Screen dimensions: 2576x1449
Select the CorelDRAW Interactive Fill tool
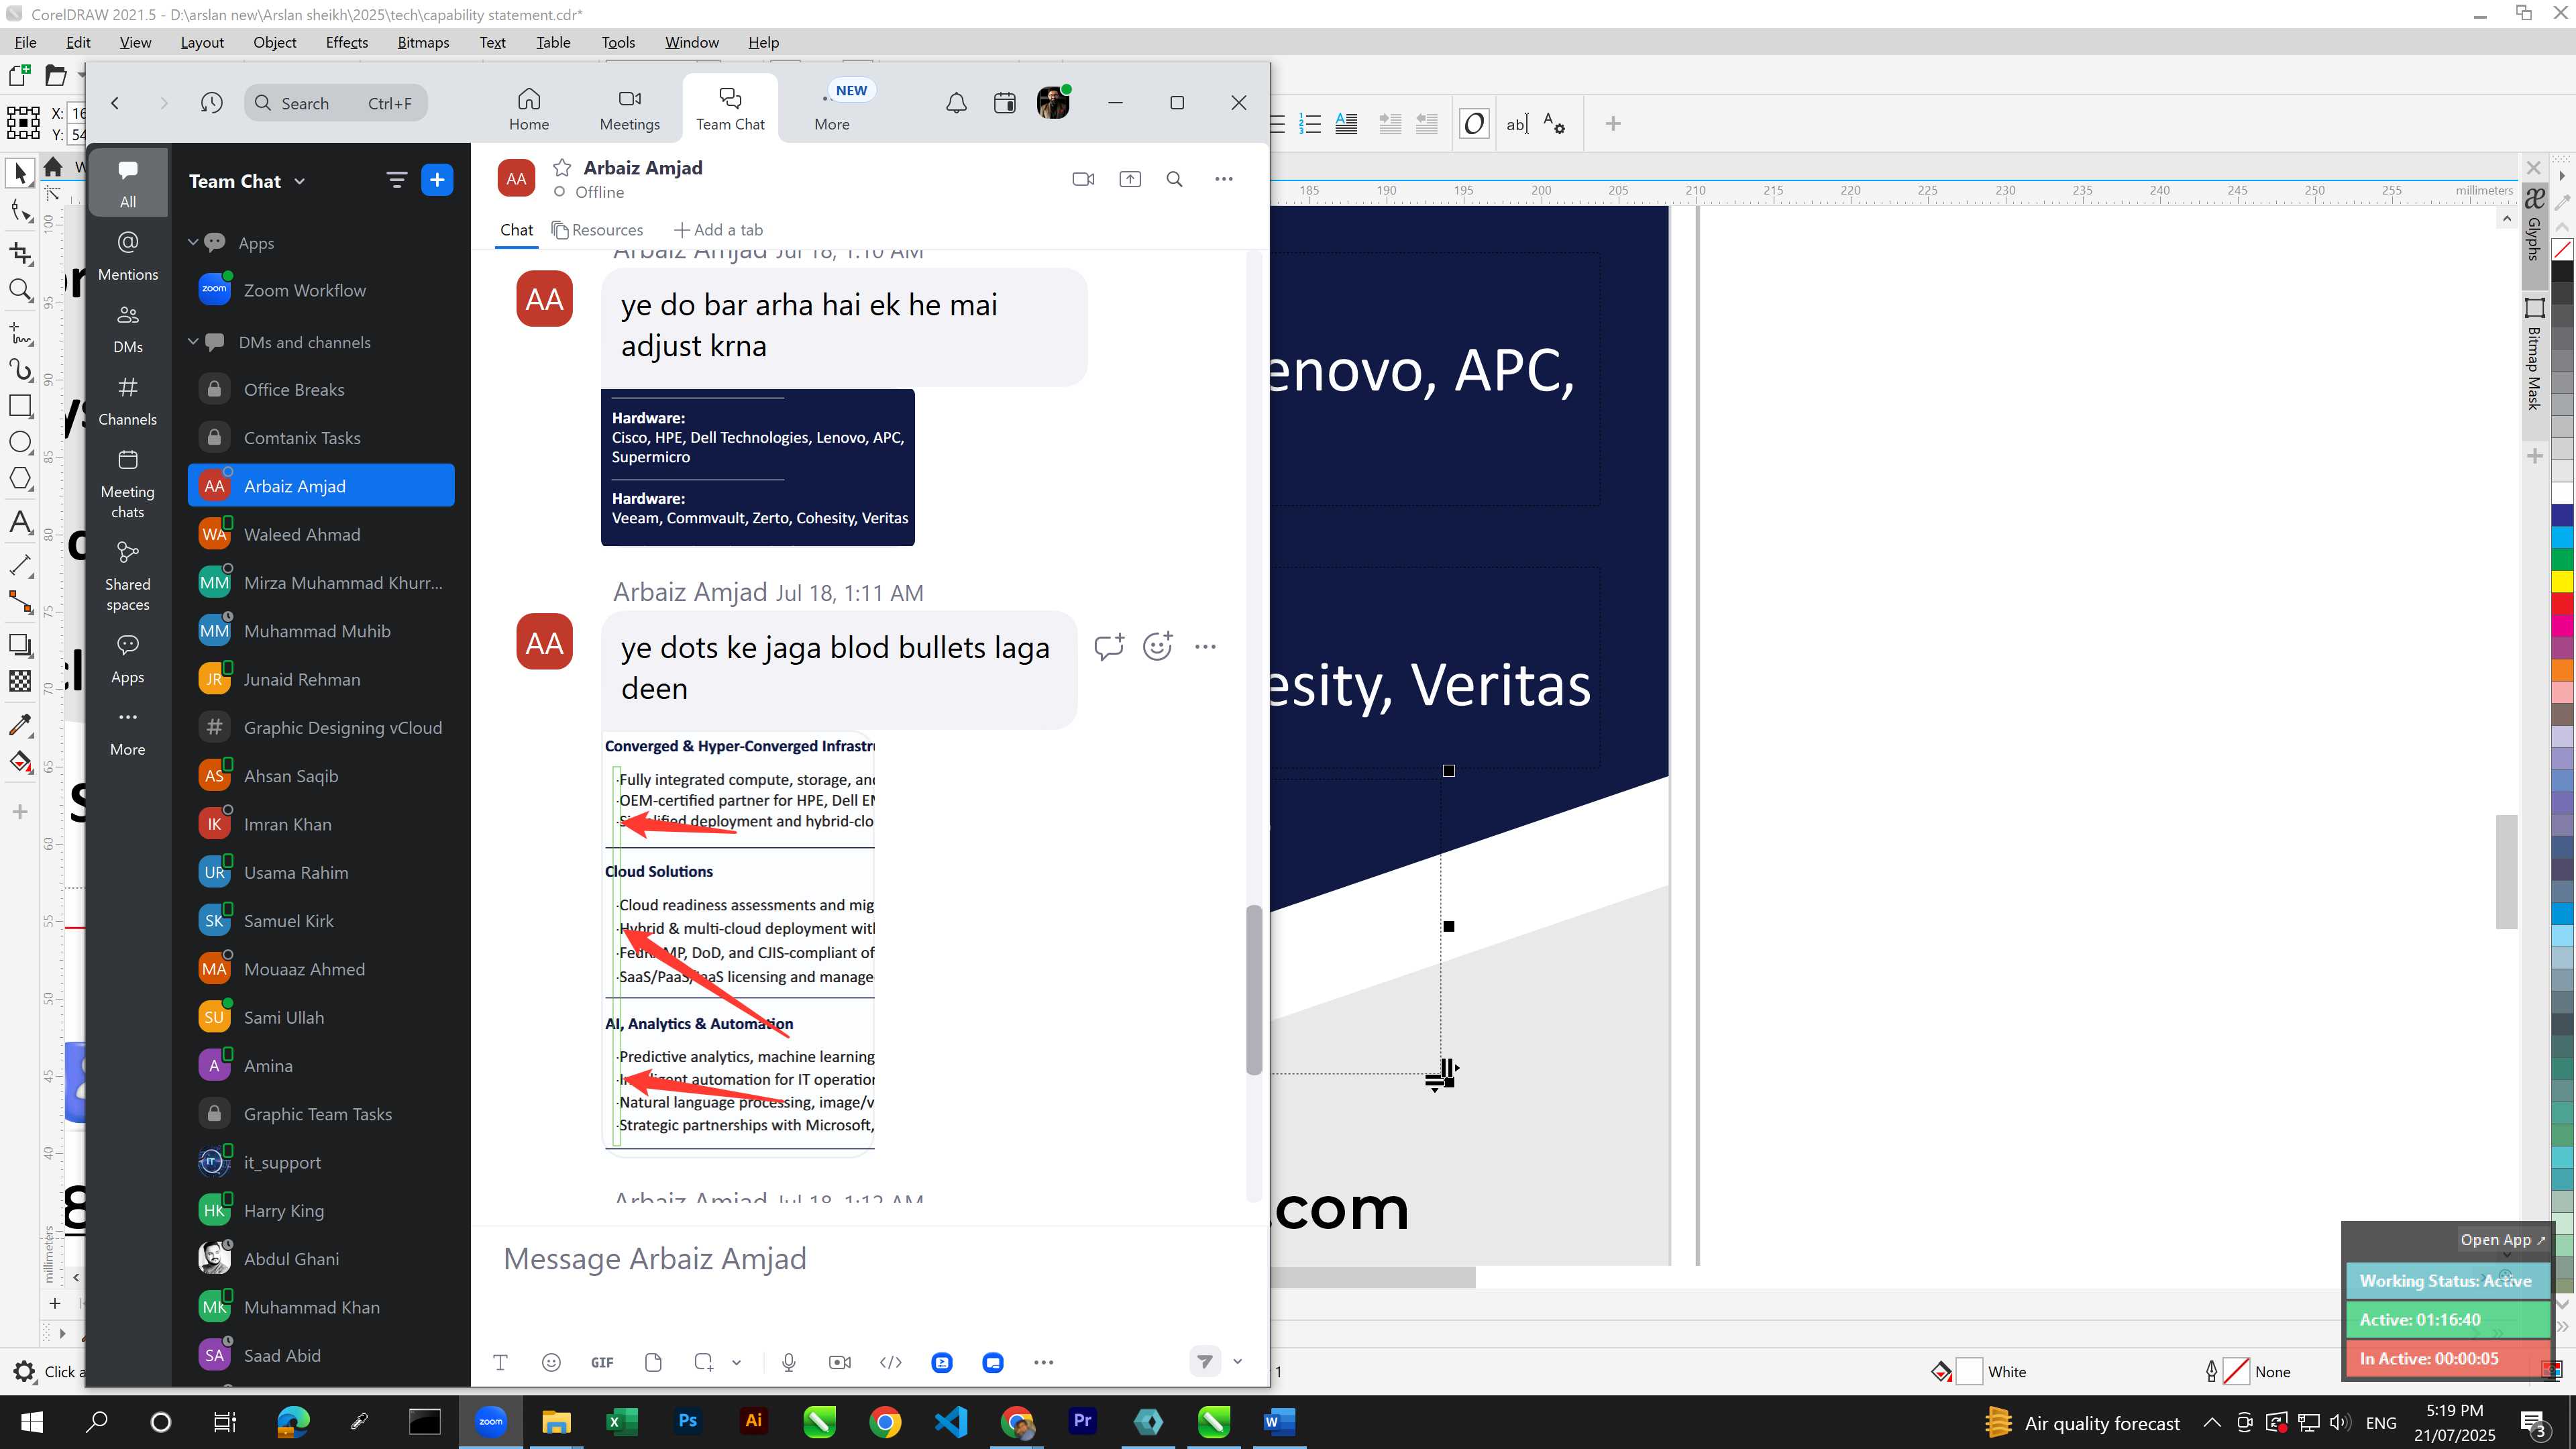20,762
